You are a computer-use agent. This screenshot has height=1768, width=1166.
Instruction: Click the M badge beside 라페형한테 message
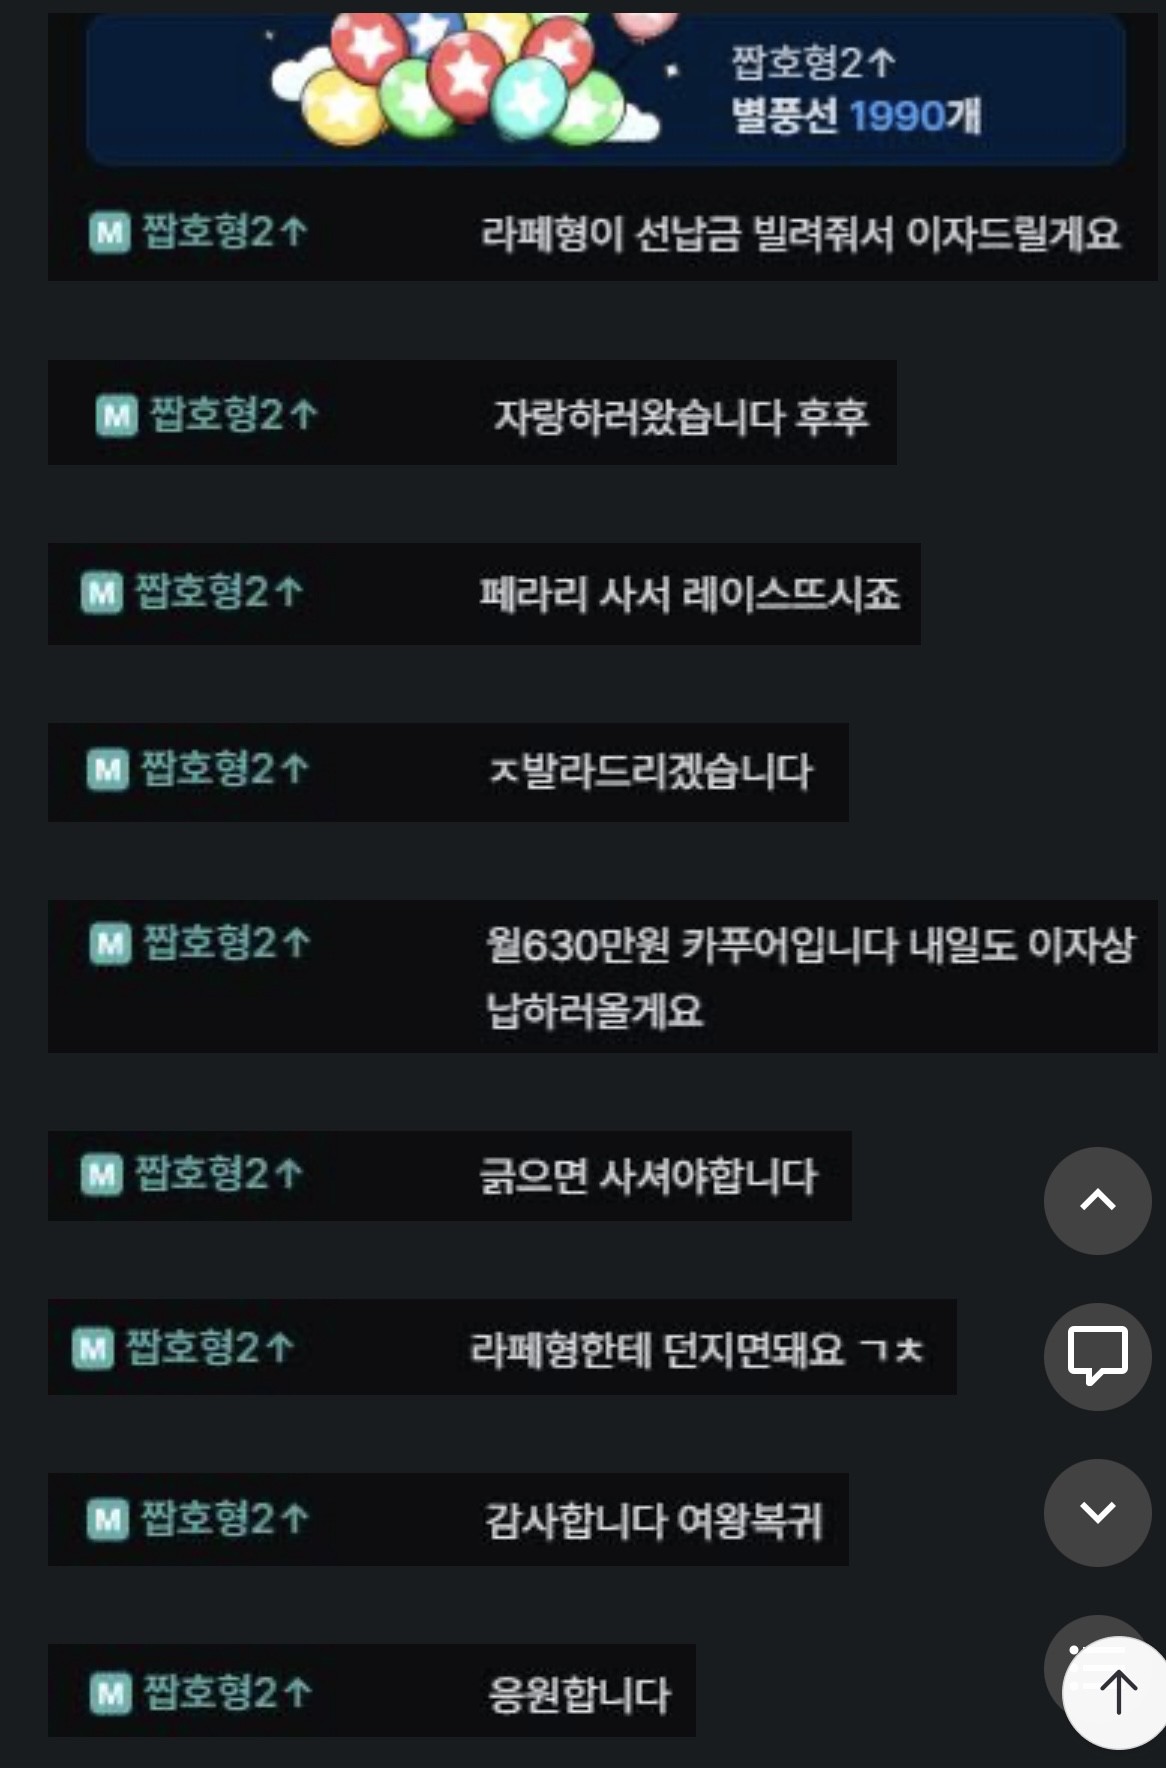[93, 1349]
